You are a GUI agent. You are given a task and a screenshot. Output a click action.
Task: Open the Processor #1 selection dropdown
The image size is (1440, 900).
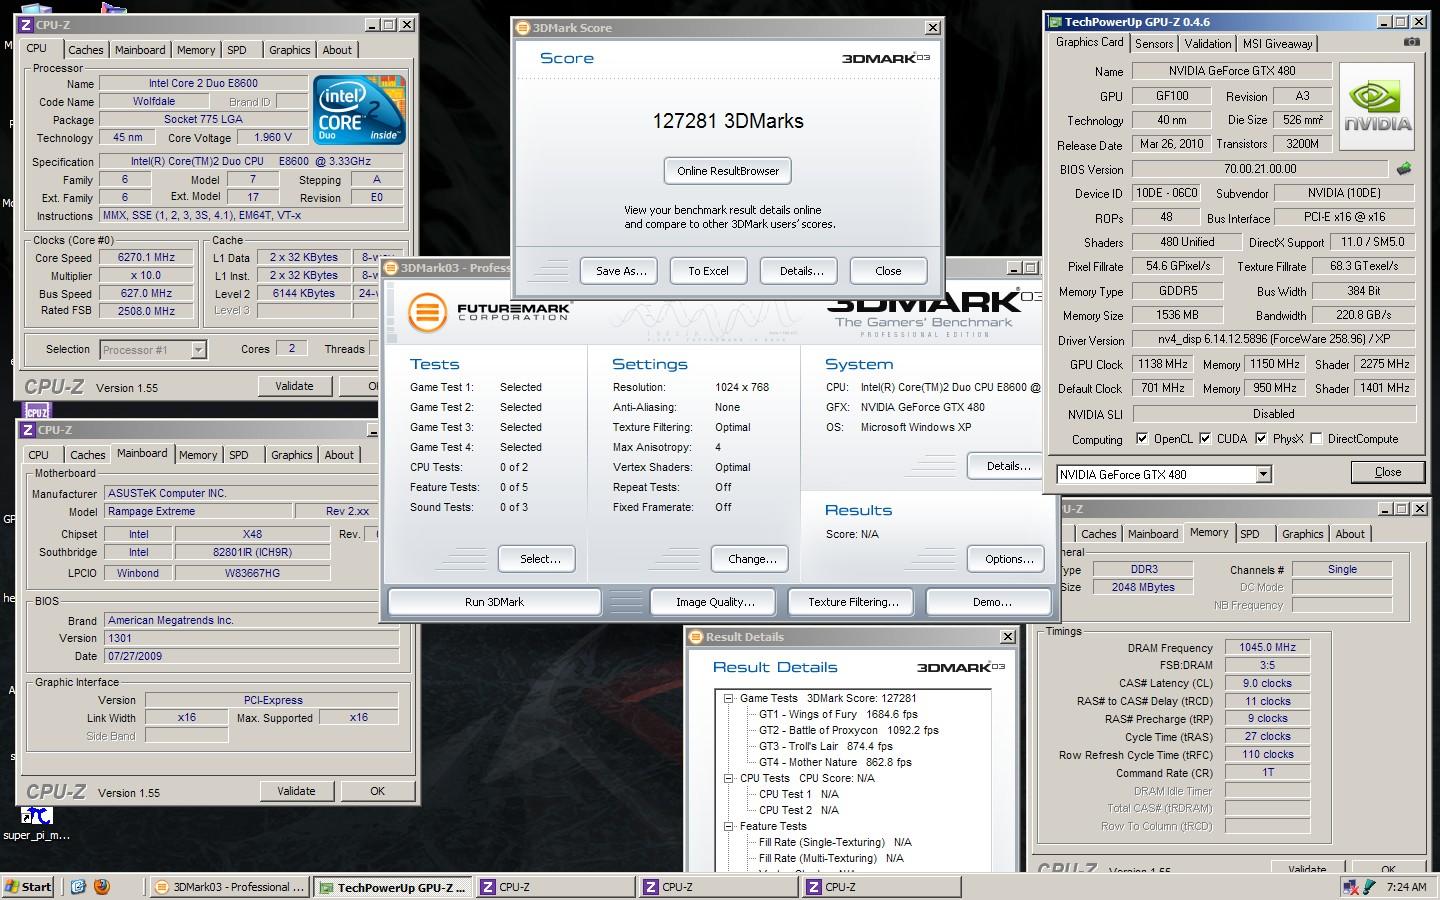tap(198, 349)
